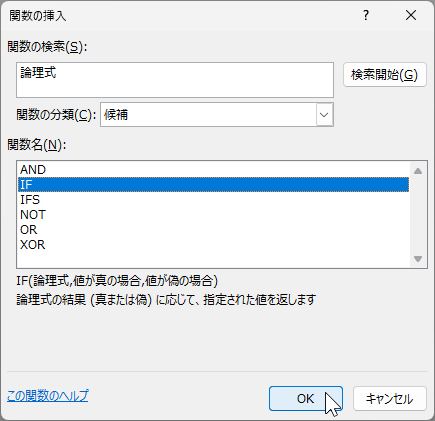This screenshot has width=435, height=421.
Task: Choose IFS from the function list
Action: pos(213,200)
